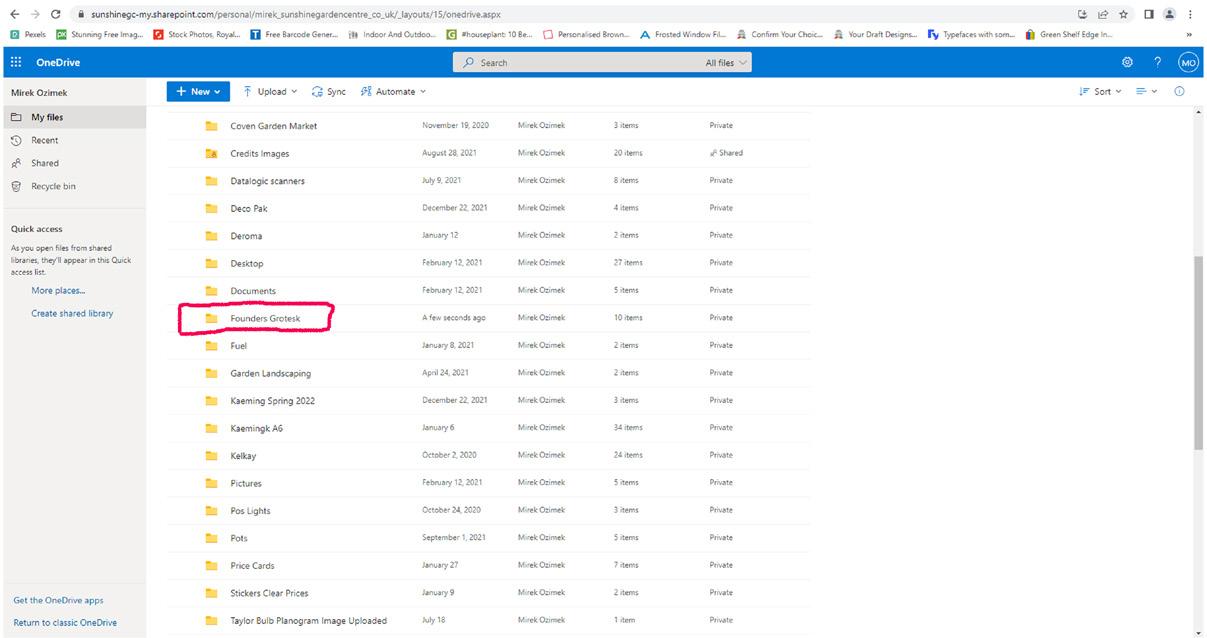The height and width of the screenshot is (638, 1207).
Task: Expand the New menu
Action: (199, 91)
